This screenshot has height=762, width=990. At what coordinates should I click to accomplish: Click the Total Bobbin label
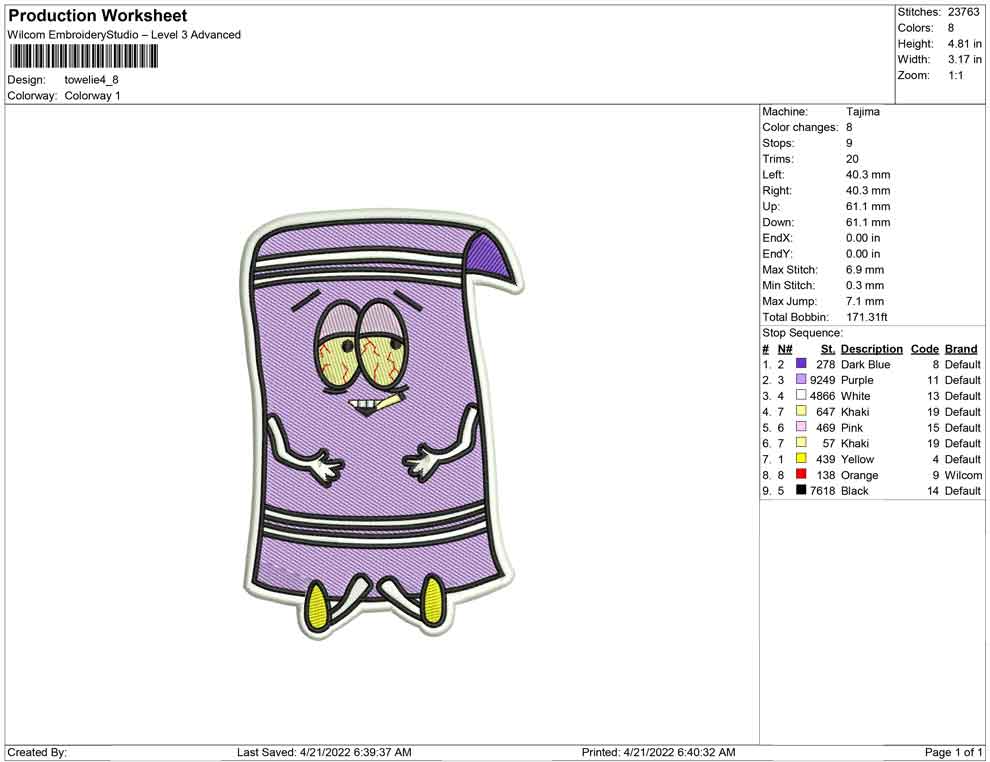pos(796,317)
